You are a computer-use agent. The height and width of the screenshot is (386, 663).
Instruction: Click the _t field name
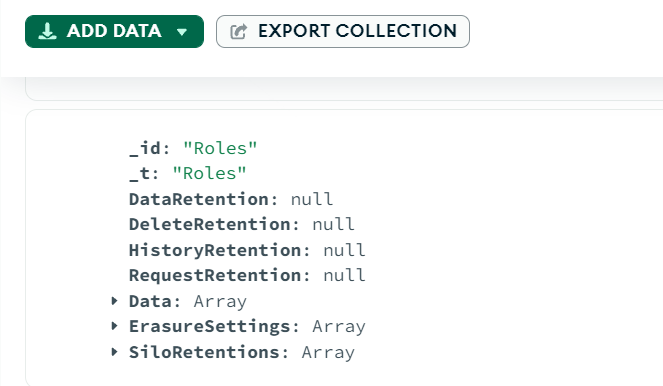click(x=140, y=173)
